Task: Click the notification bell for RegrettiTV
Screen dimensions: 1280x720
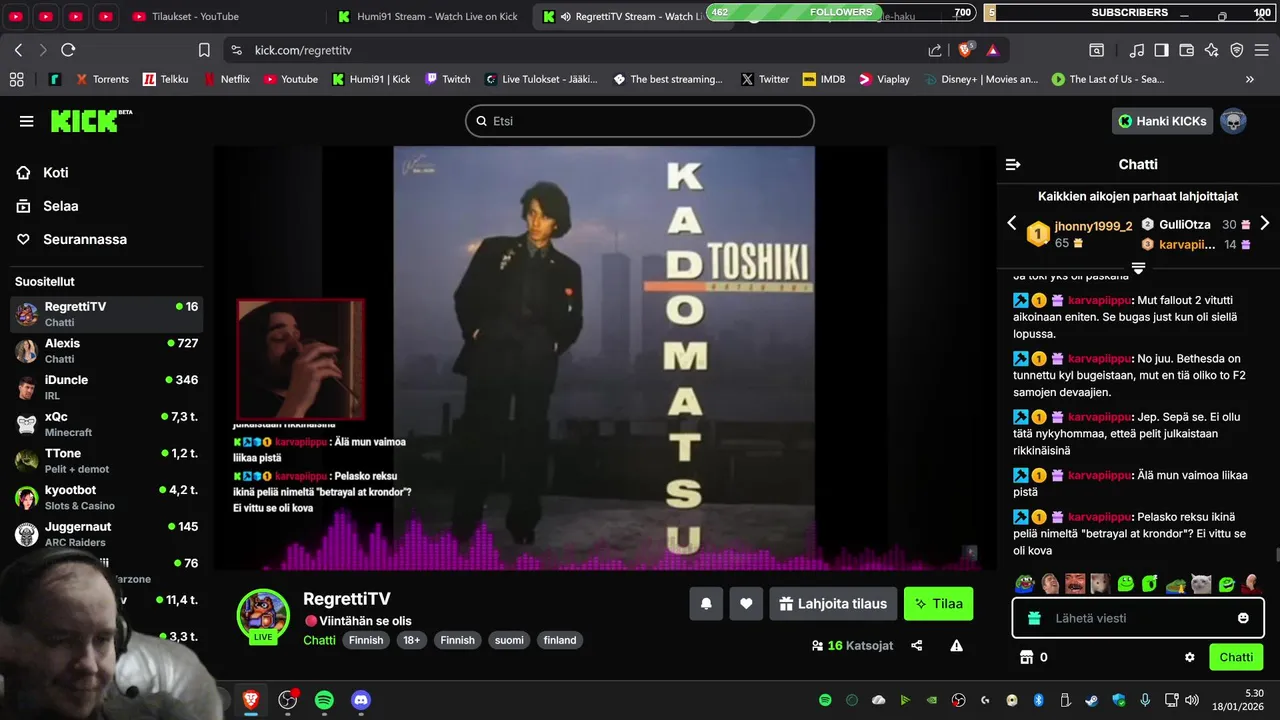Action: (x=706, y=604)
